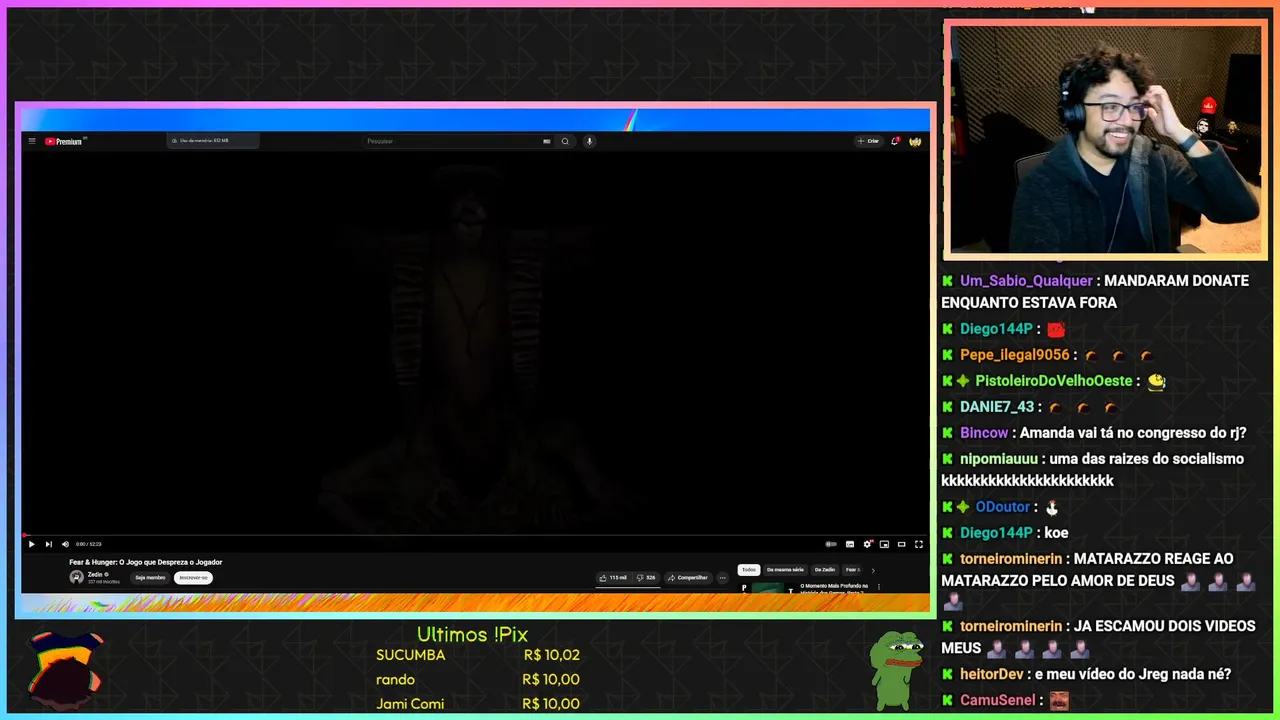Click the Compartilhar share button

688,577
